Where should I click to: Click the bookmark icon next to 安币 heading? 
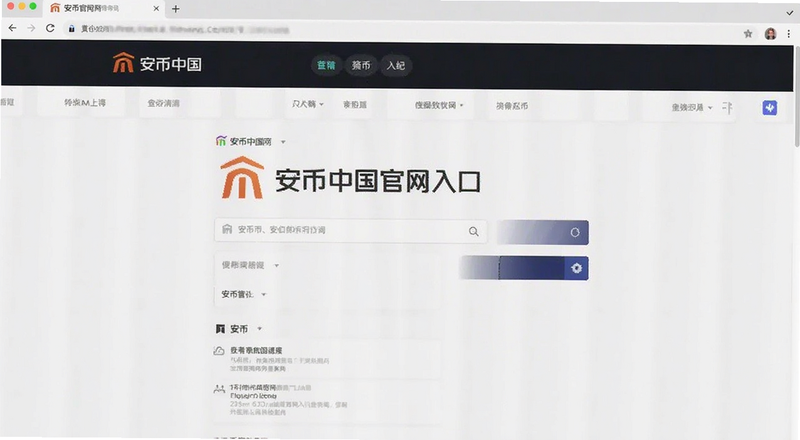(220, 329)
